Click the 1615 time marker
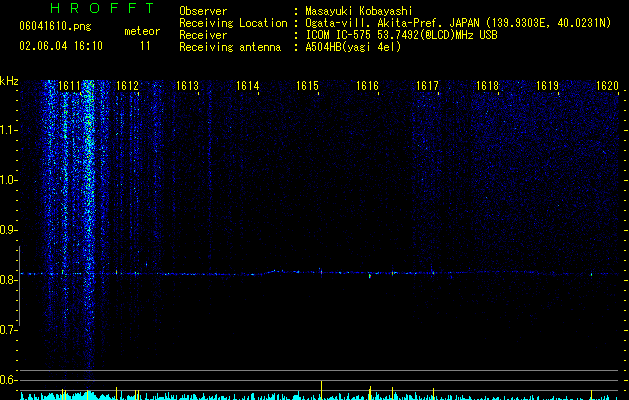The image size is (629, 400). (x=307, y=86)
